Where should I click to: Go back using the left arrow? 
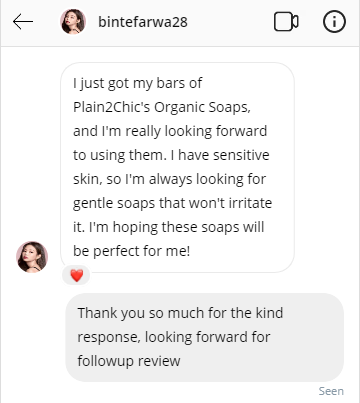coord(23,22)
